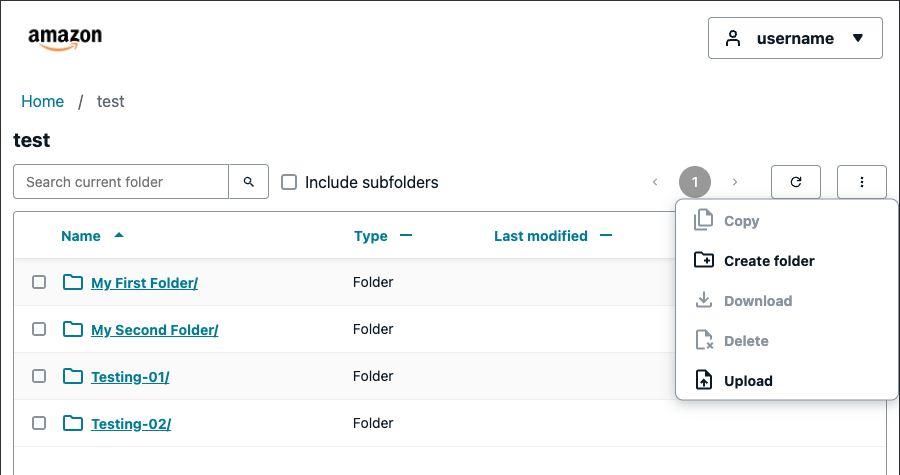Toggle the three-dot actions menu
Screen dimensions: 900x475
point(862,182)
